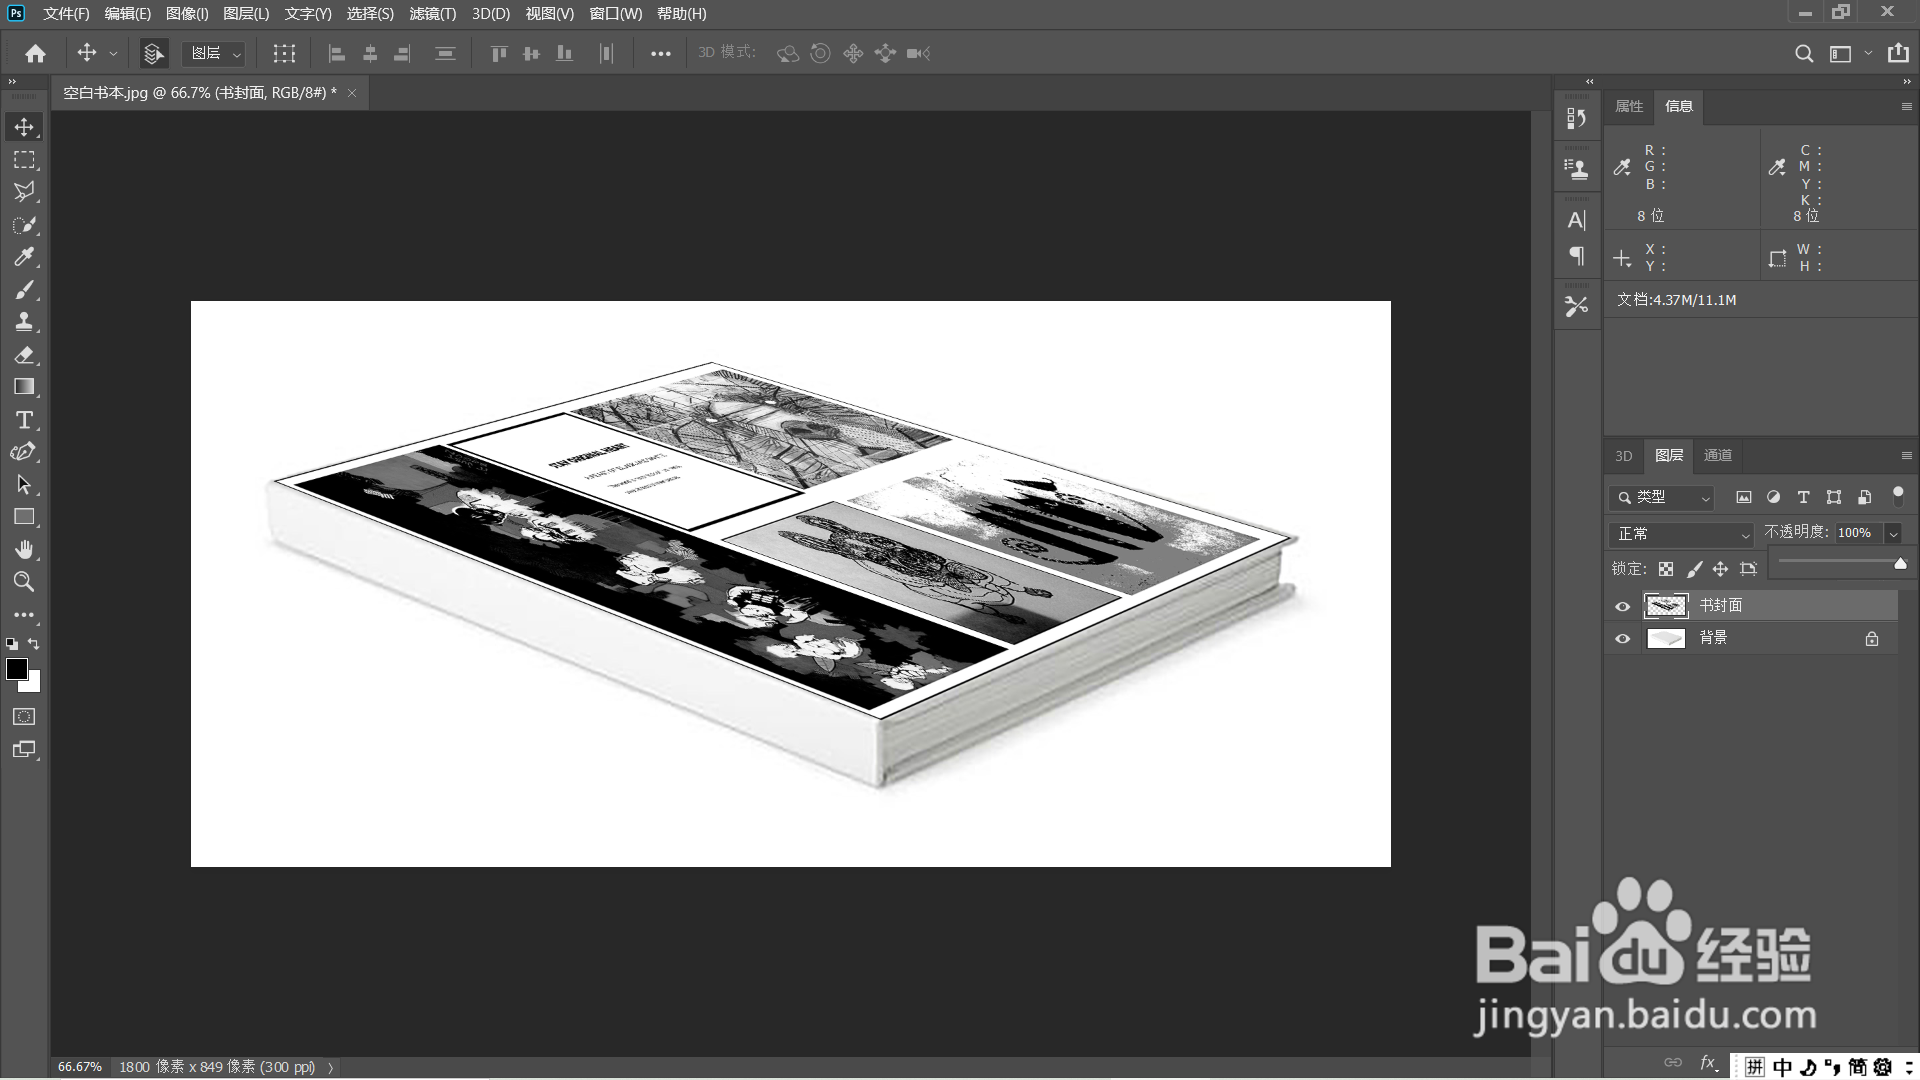
Task: Change screen mode from the toolbox
Action: 24,750
